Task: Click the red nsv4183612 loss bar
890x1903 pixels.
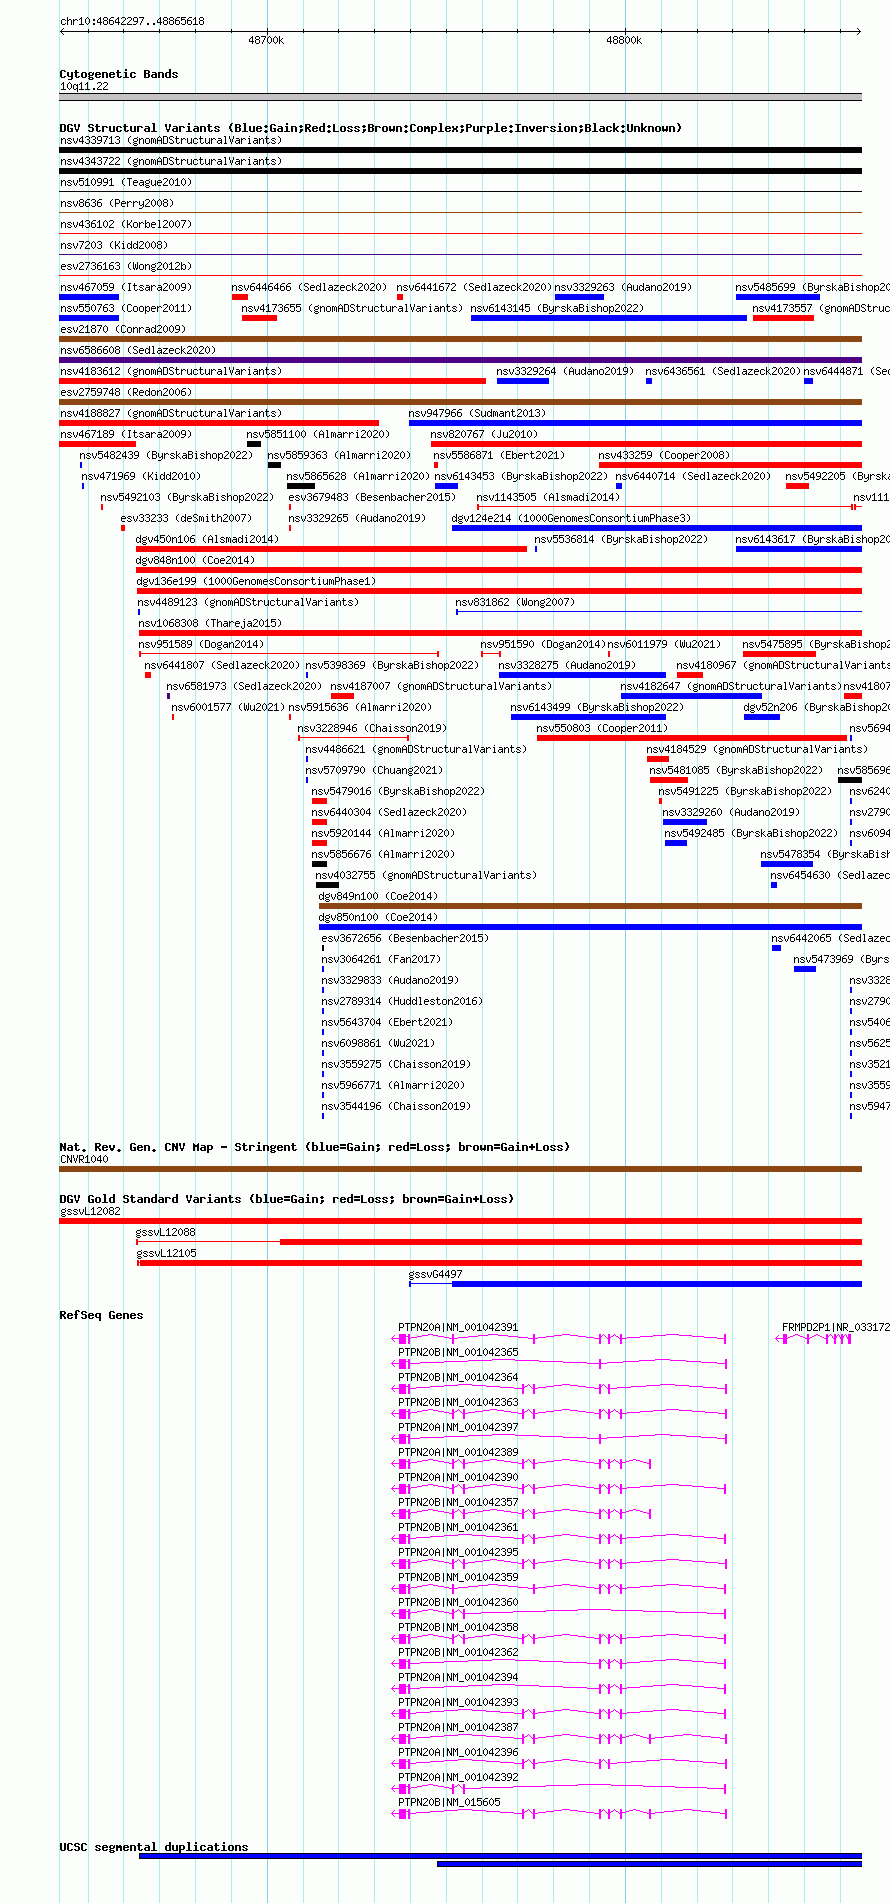Action: click(272, 382)
